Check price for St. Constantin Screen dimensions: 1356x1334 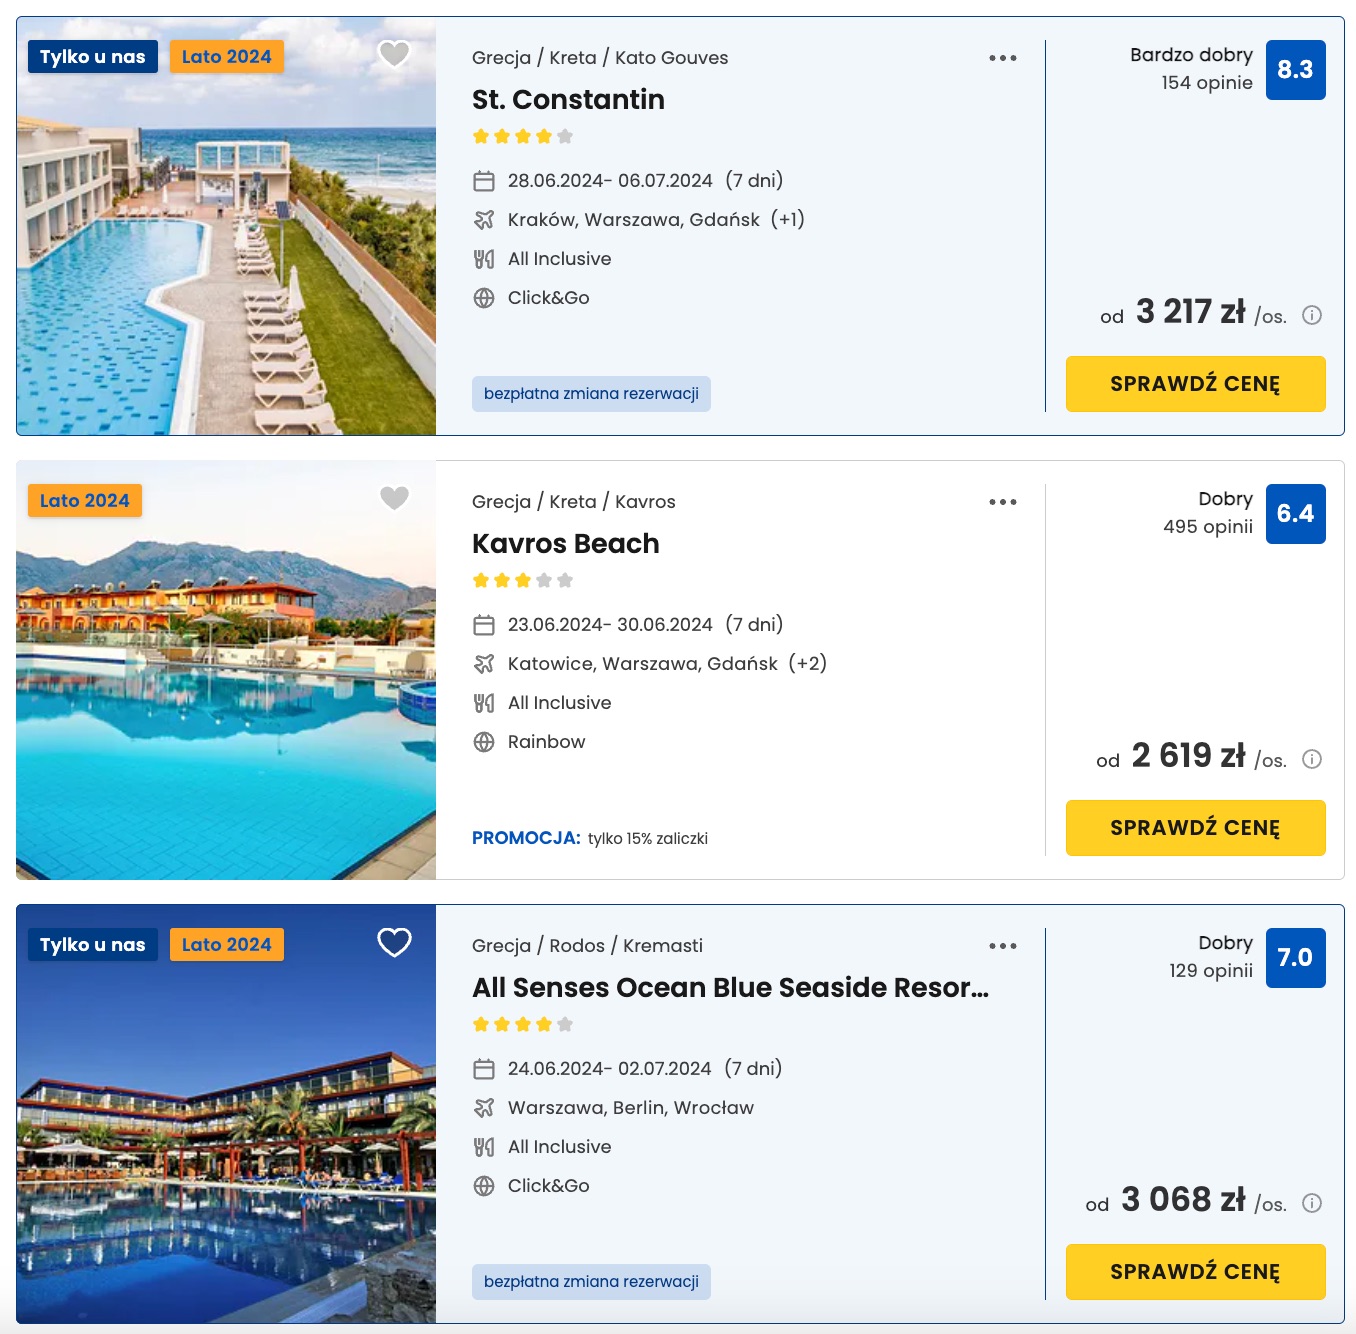pos(1195,384)
